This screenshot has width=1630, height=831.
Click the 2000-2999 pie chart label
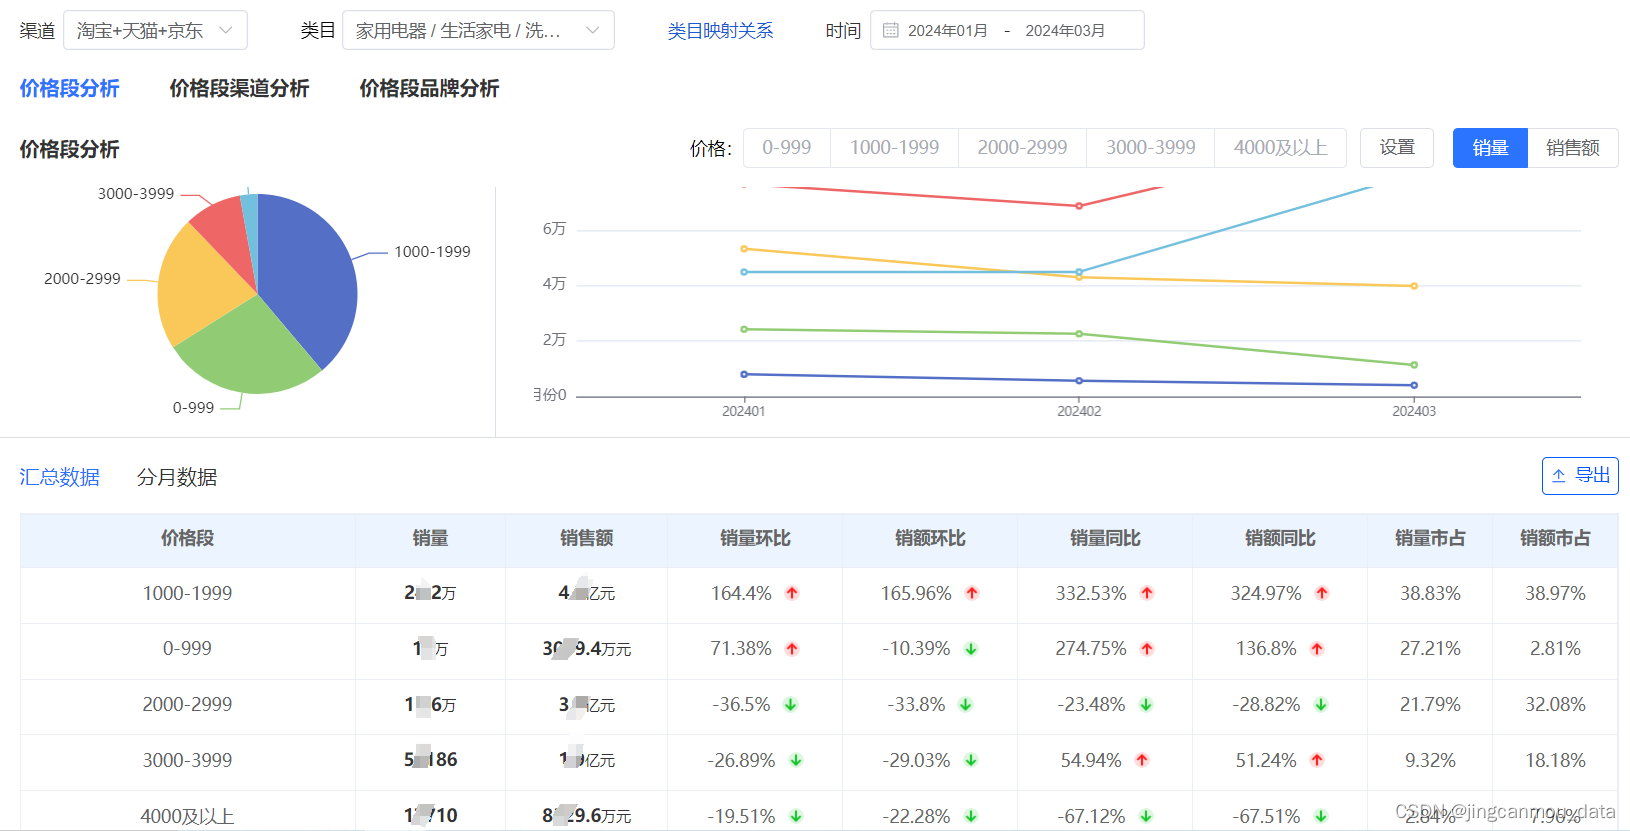pyautogui.click(x=82, y=279)
